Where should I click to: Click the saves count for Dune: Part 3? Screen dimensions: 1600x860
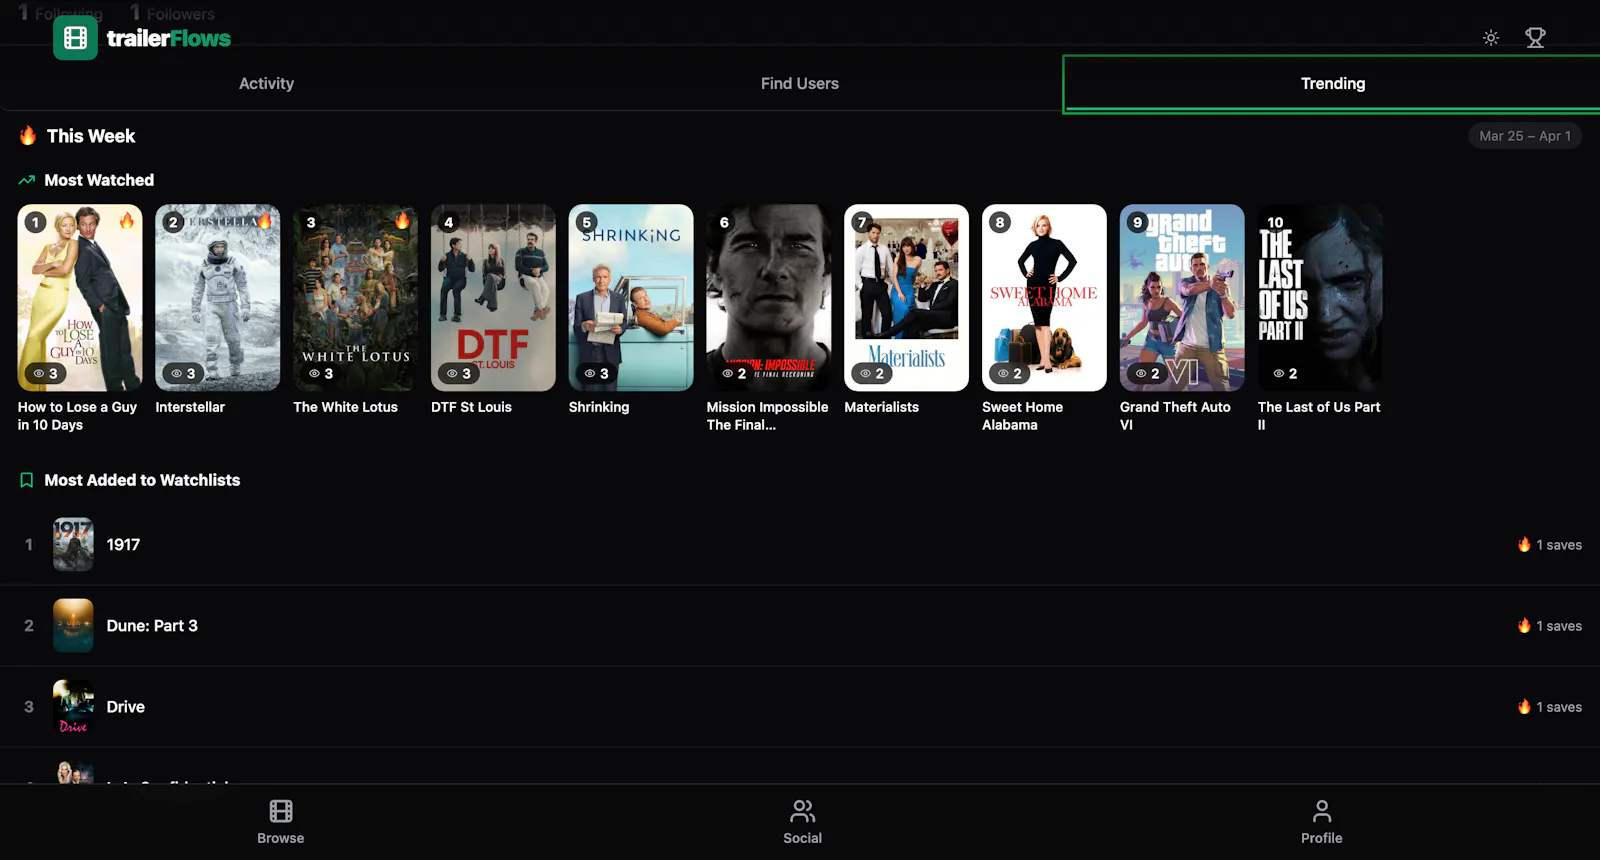pos(1550,626)
